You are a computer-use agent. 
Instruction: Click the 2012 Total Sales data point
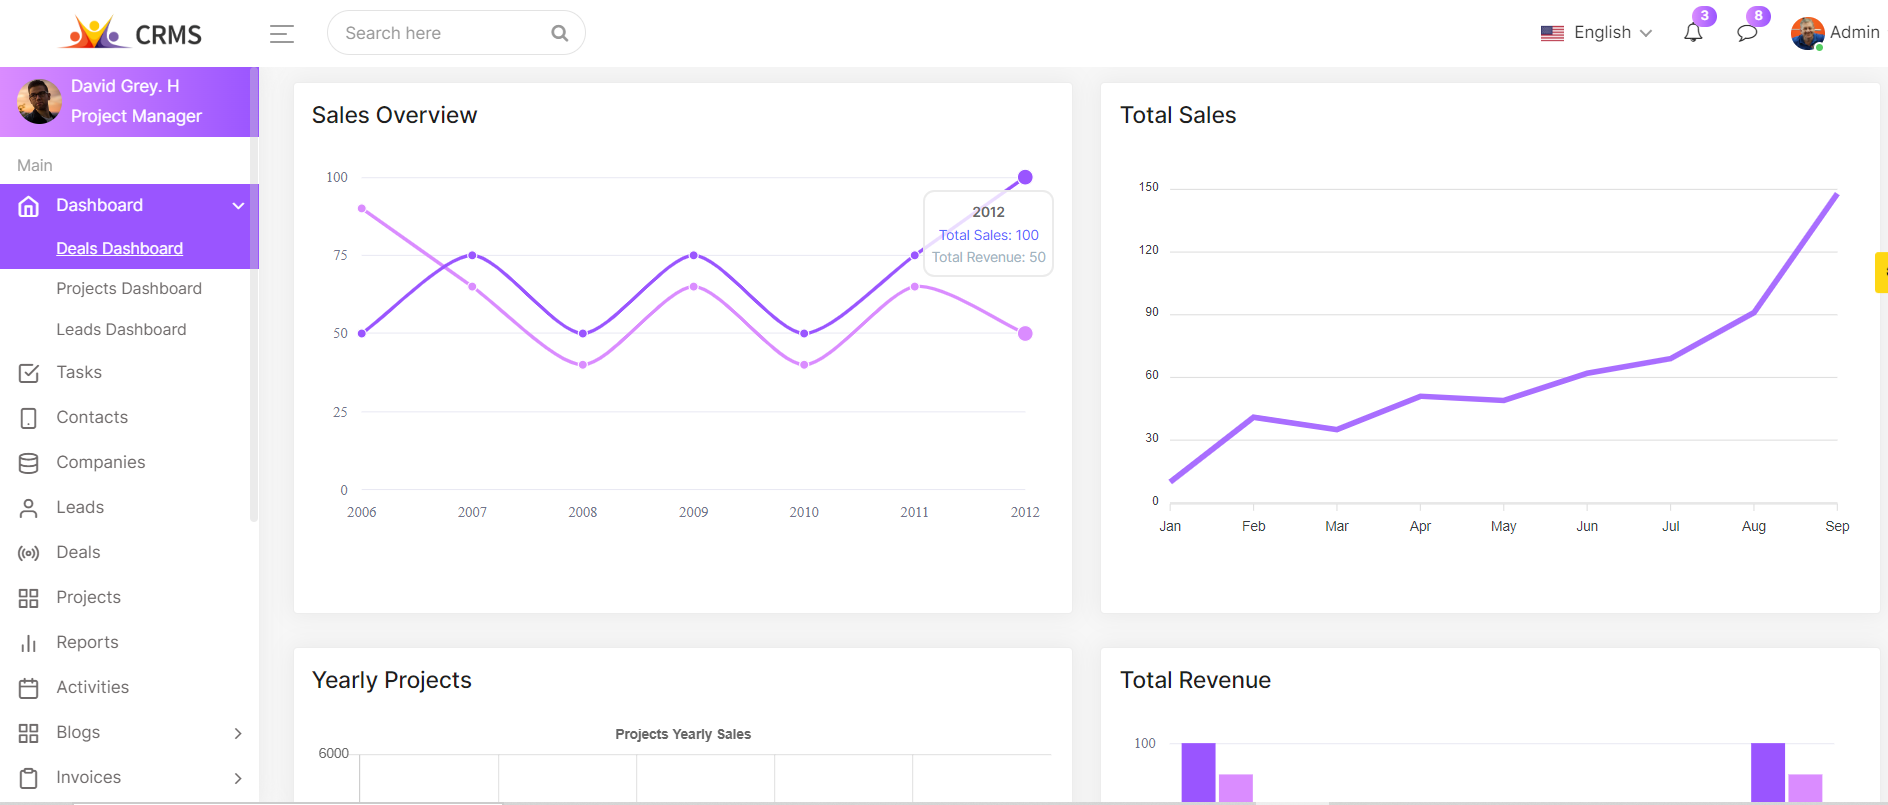coord(1025,178)
